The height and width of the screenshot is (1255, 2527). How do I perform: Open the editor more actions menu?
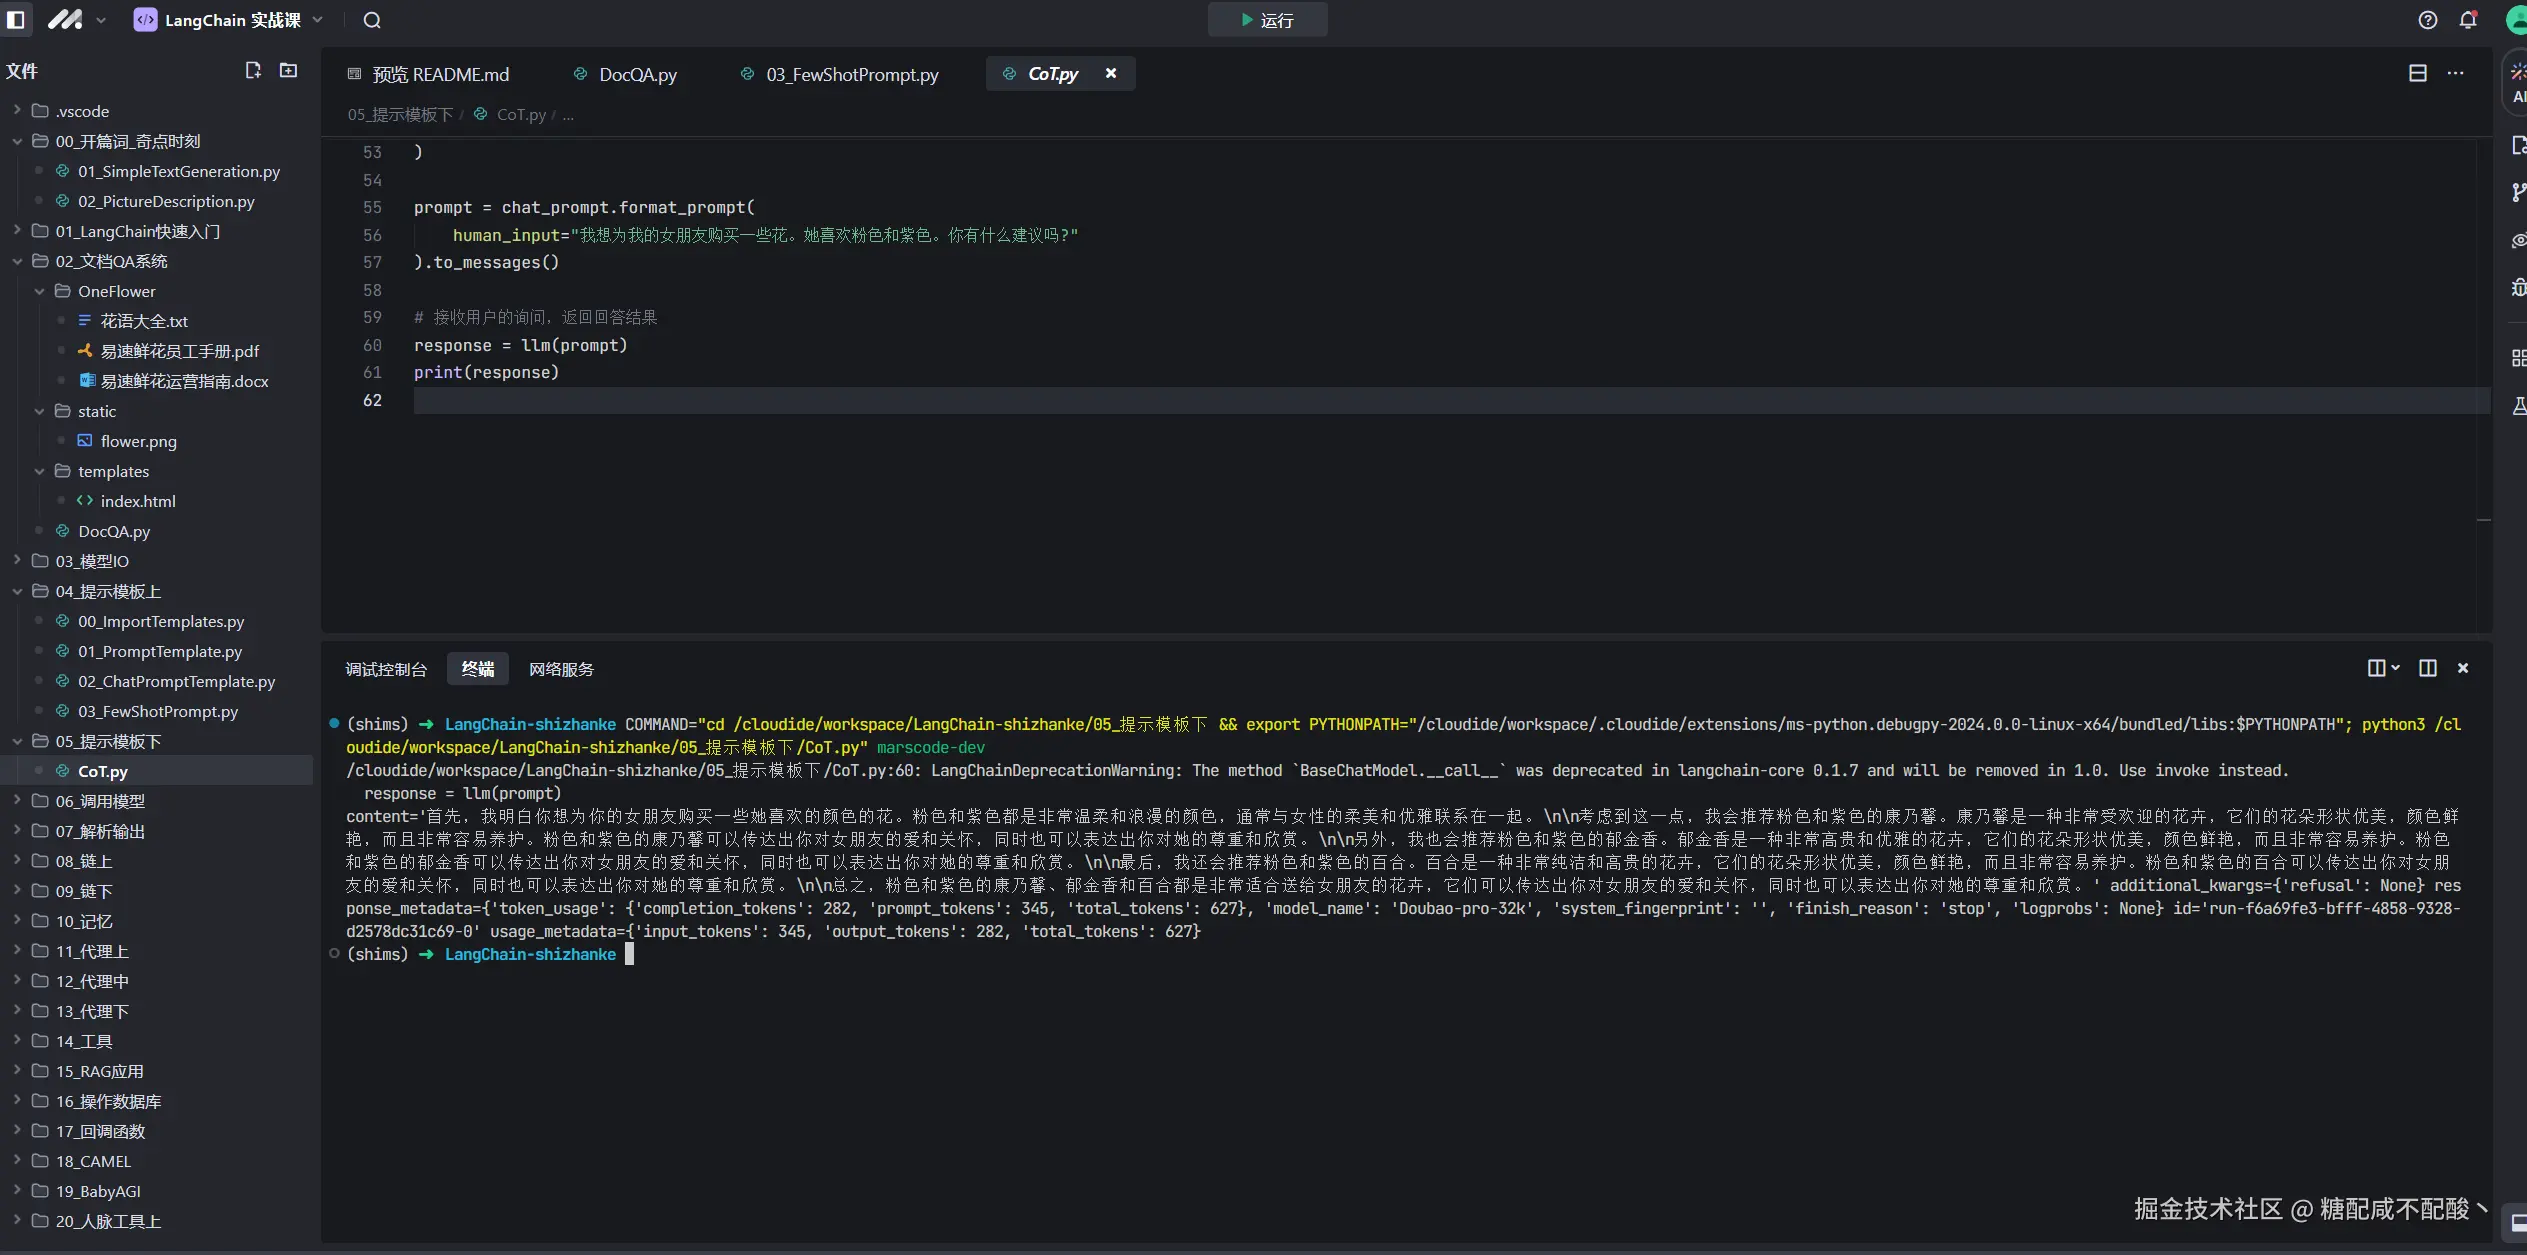pyautogui.click(x=2455, y=73)
